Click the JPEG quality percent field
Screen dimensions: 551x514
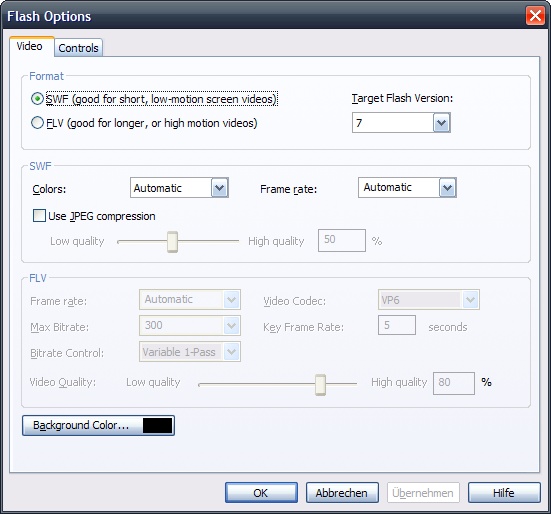click(x=342, y=240)
